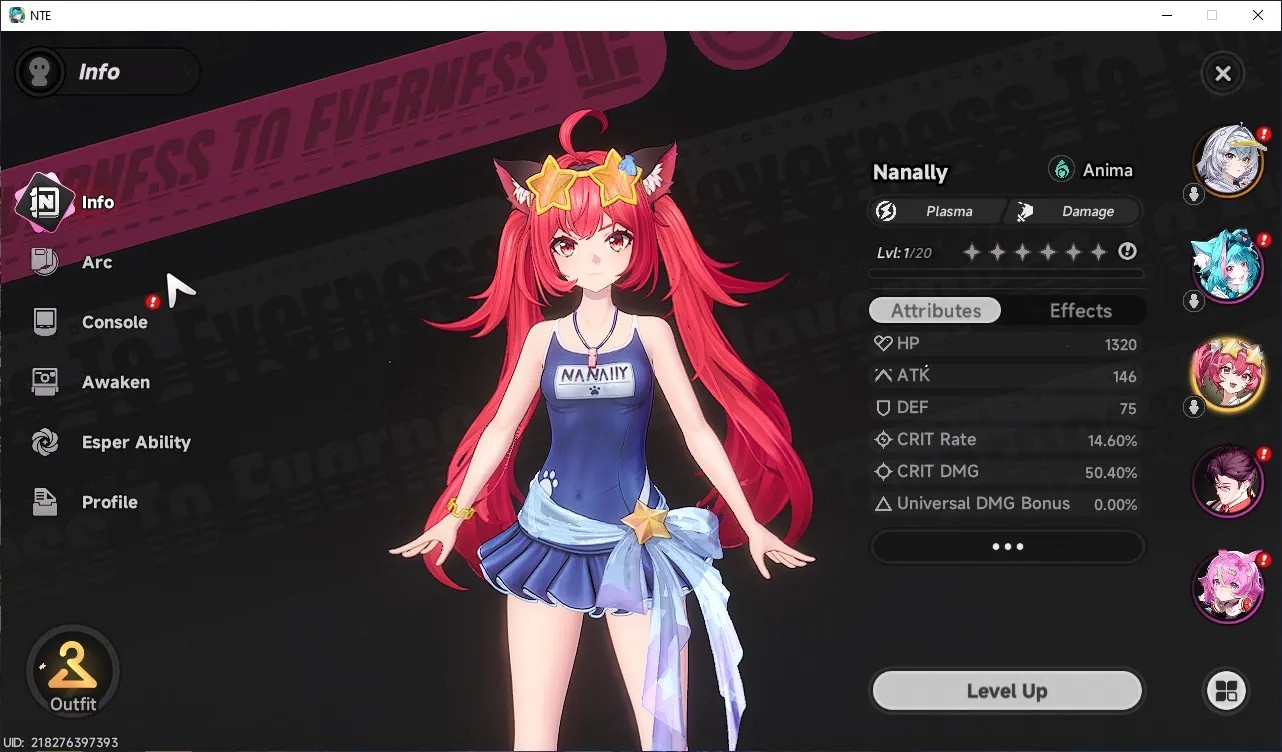The width and height of the screenshot is (1282, 752).
Task: Select the blue-haired cat-ear character portrait
Action: (x=1228, y=267)
